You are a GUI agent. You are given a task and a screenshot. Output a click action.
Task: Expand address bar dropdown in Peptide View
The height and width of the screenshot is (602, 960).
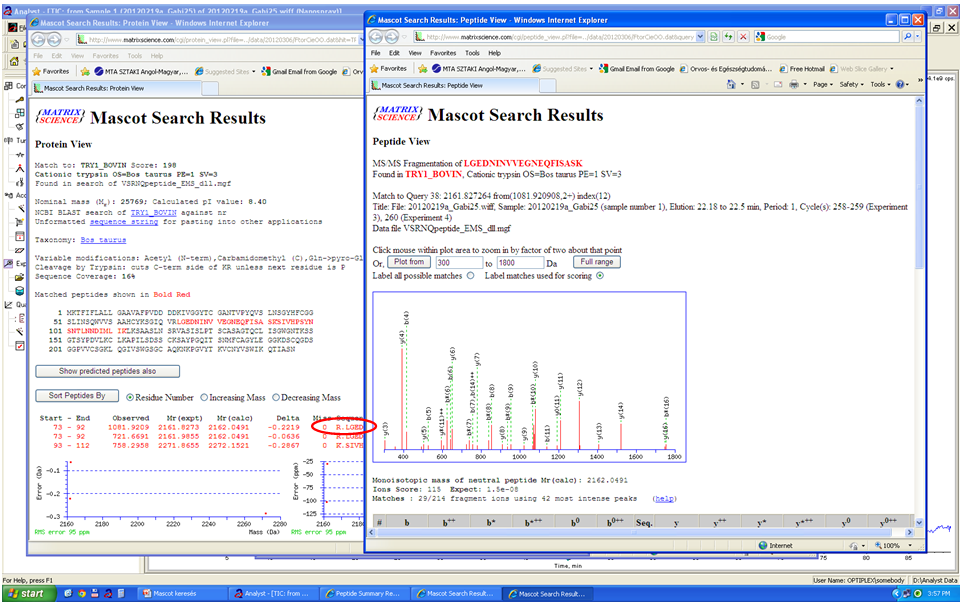click(700, 37)
